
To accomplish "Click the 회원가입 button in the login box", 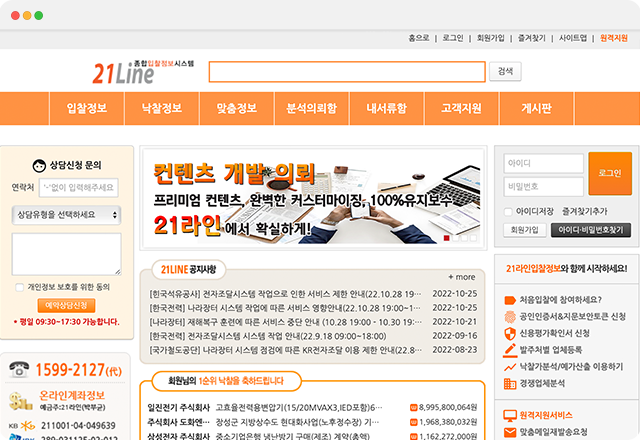I will click(524, 230).
